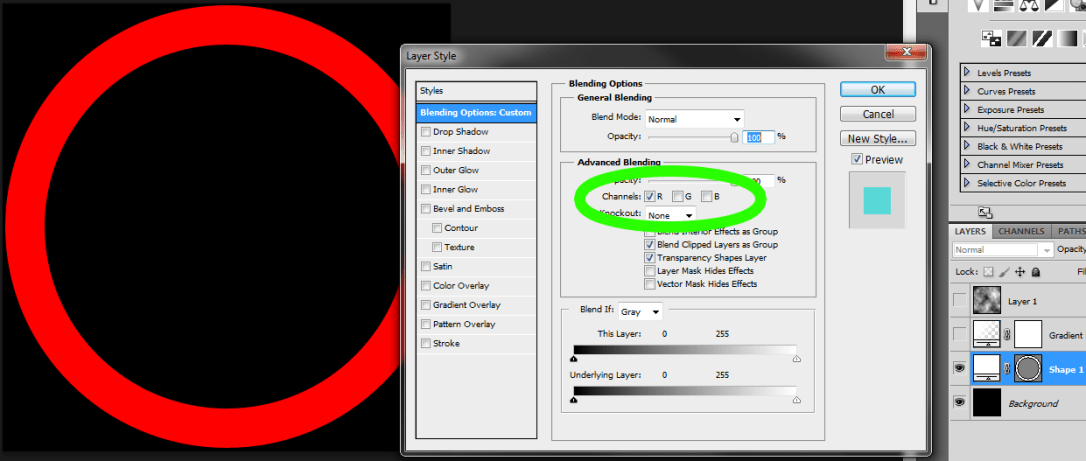This screenshot has width=1086, height=461.
Task: Click the Shape 1 layer mask link icon
Action: click(1006, 370)
